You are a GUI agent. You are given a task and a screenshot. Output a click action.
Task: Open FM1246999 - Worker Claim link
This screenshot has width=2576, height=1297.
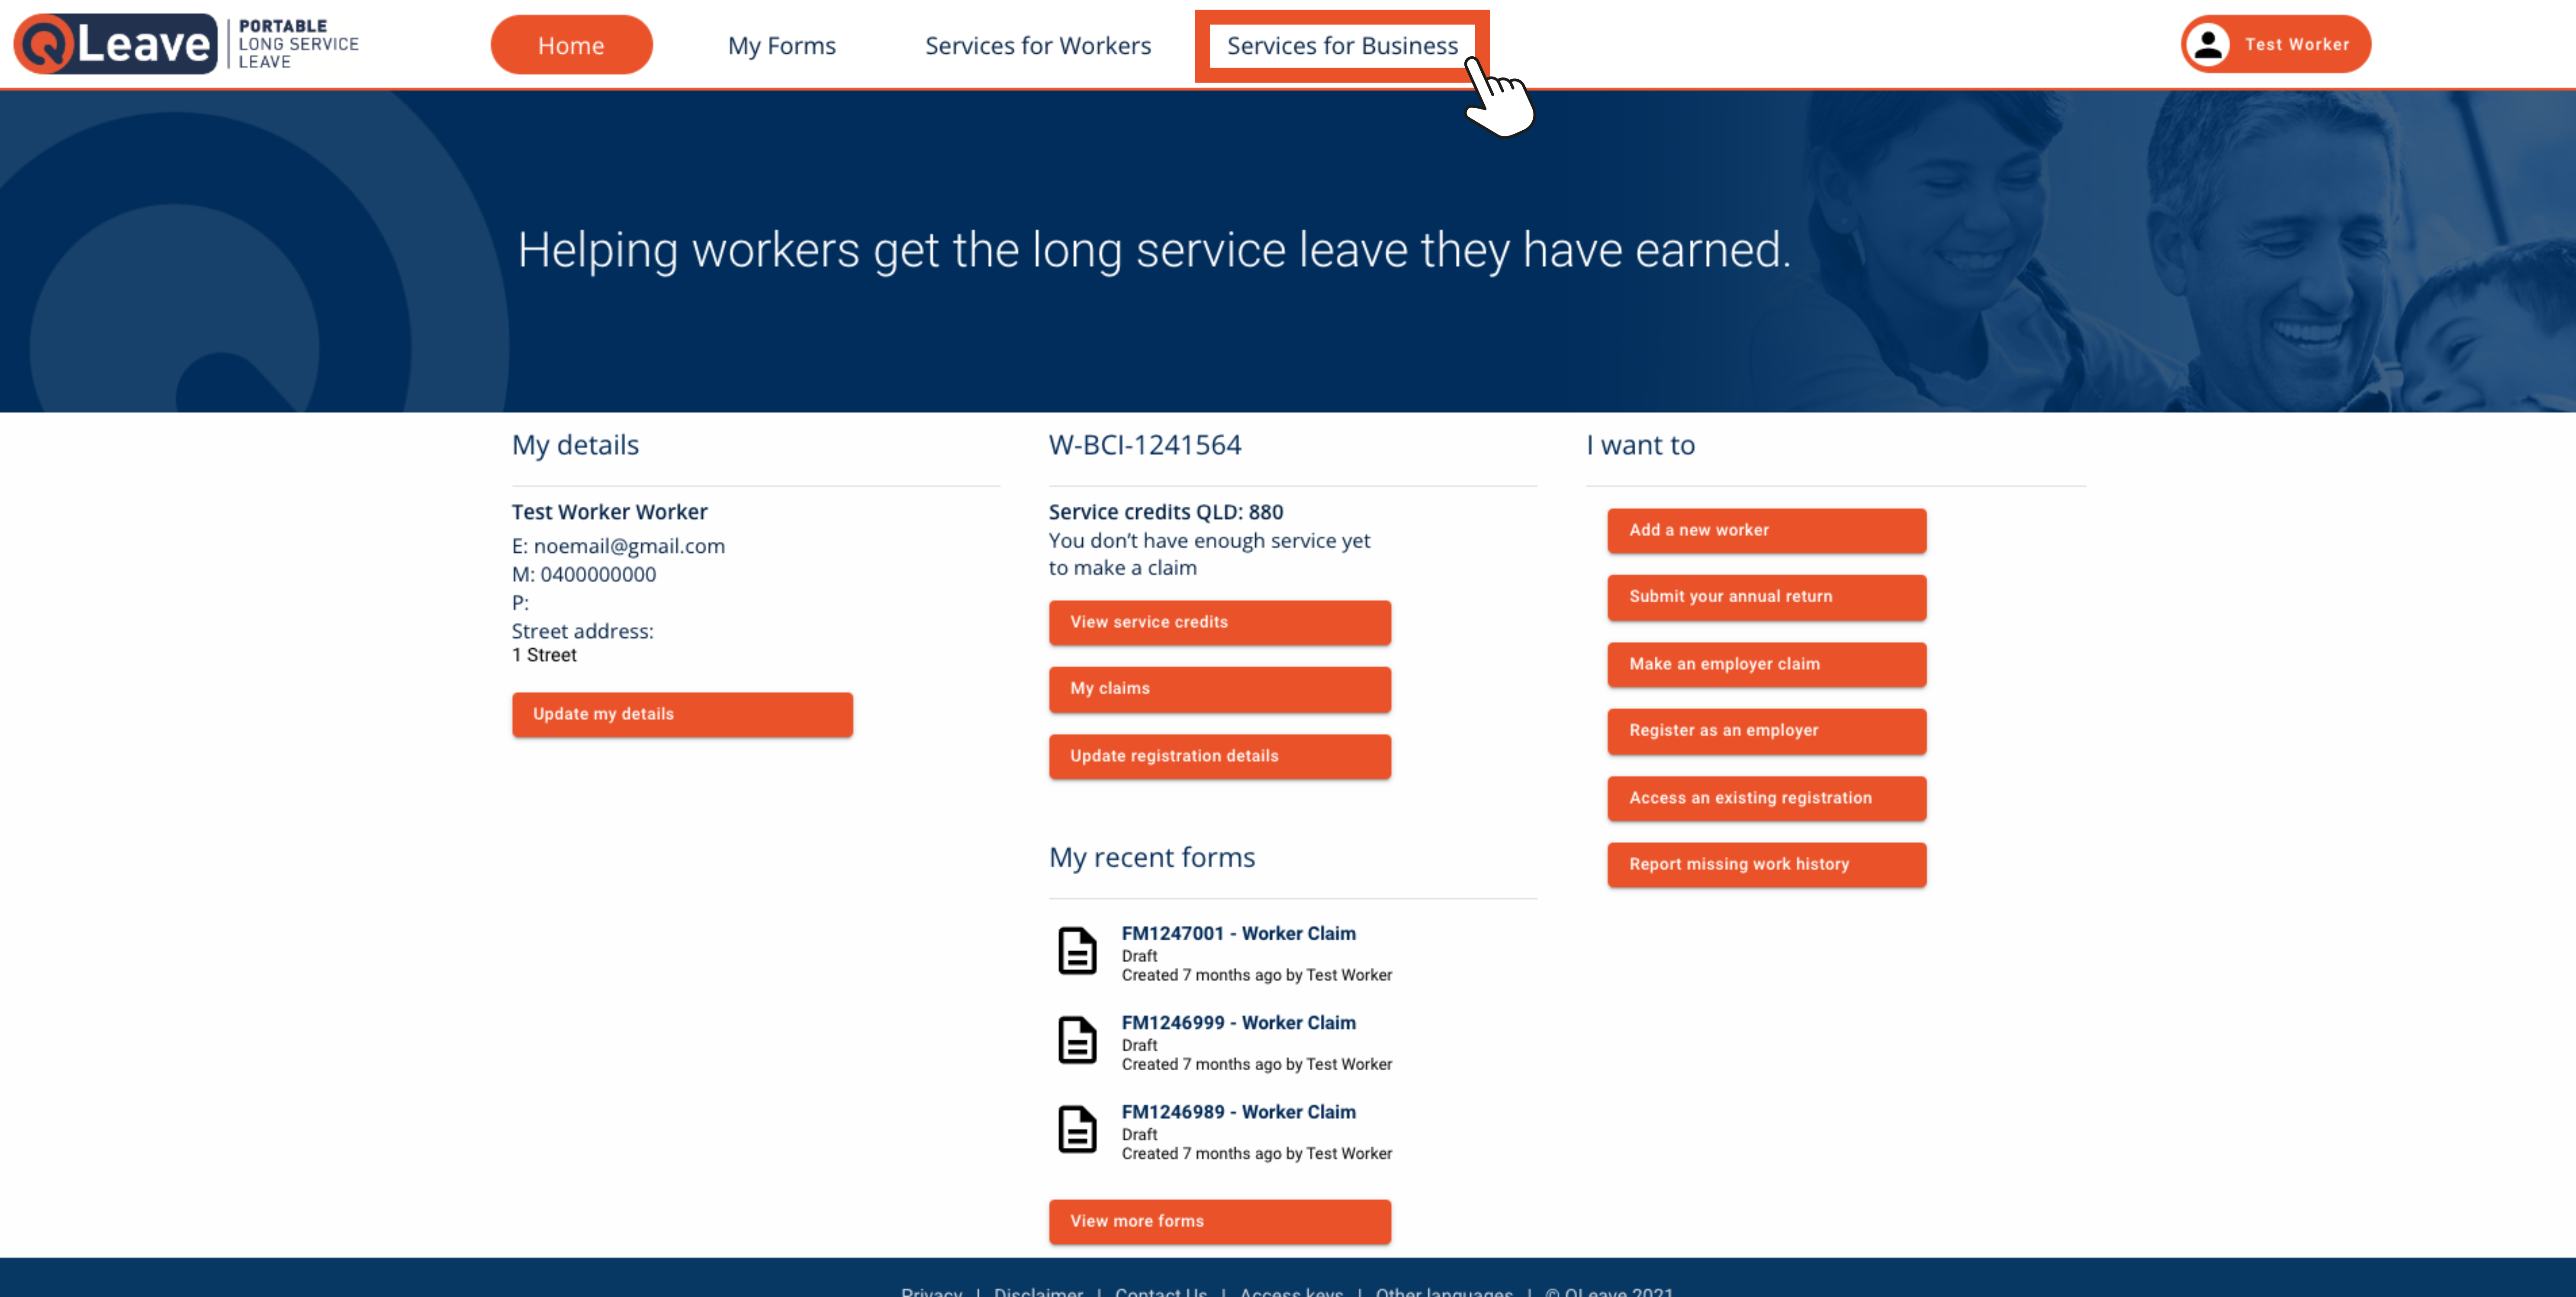click(1238, 1022)
